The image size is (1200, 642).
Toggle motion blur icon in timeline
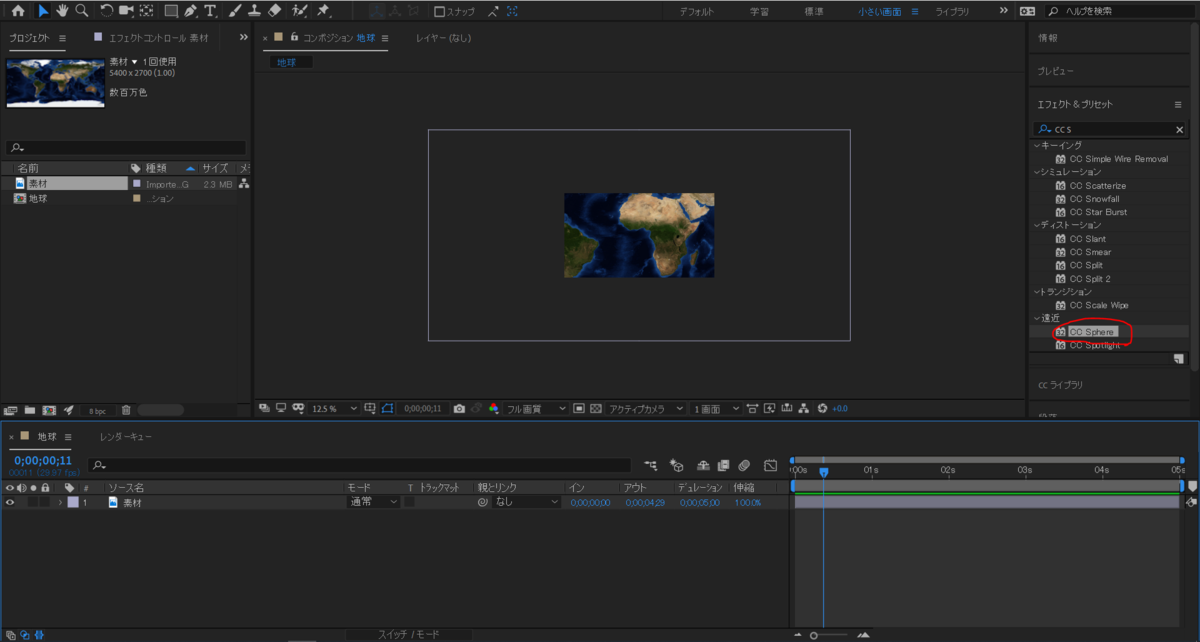745,465
